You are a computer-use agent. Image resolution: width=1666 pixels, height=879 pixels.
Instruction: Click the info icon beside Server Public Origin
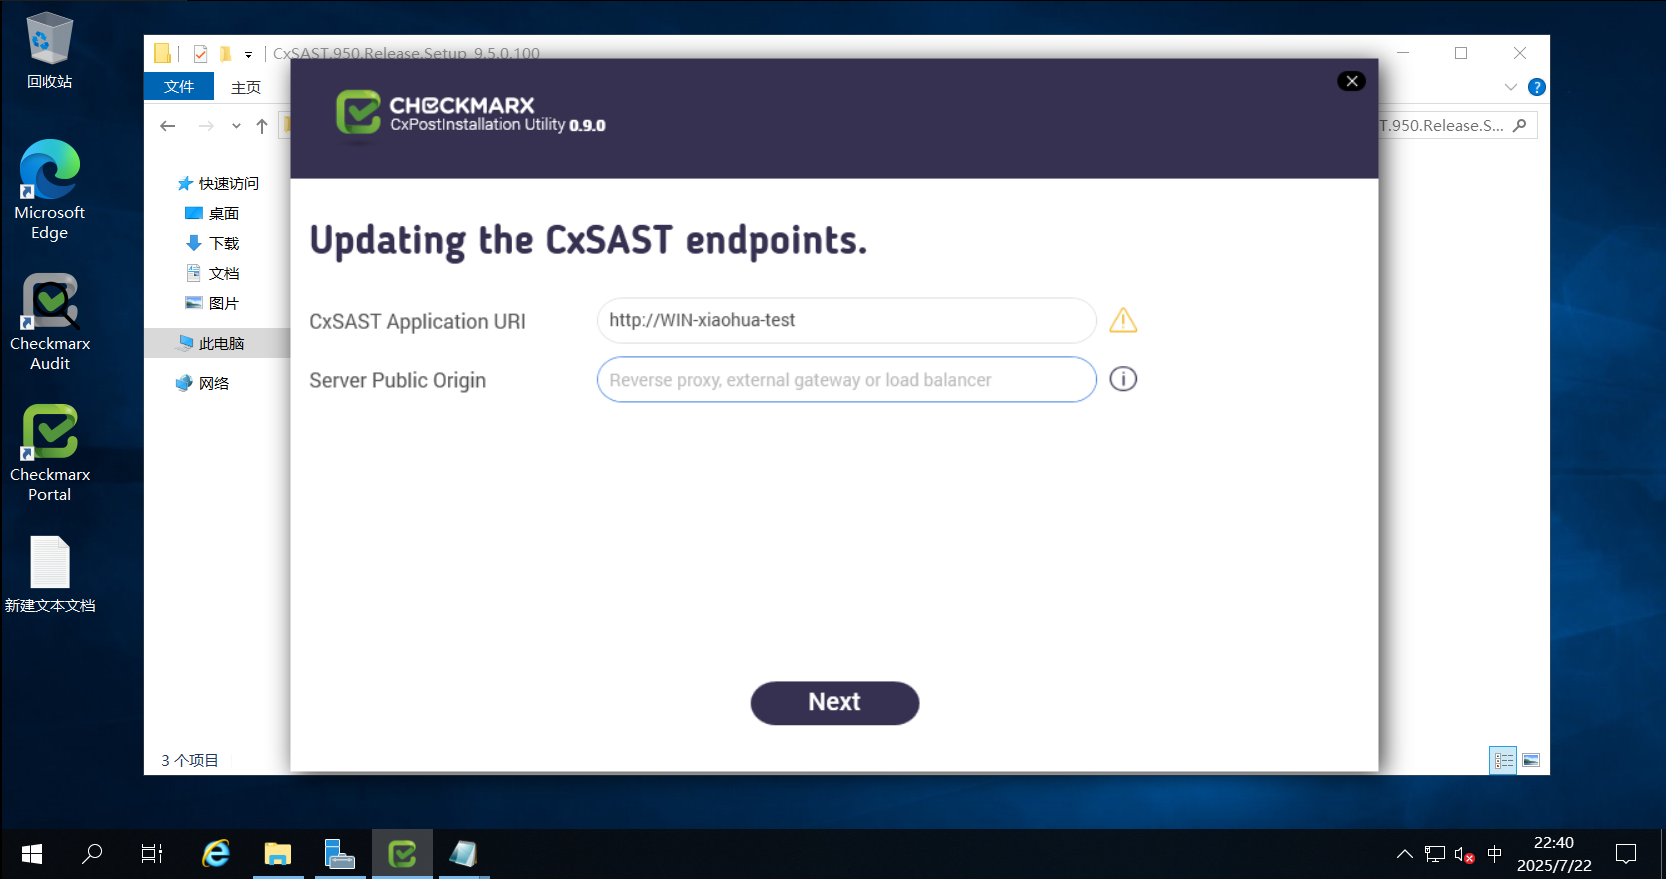[1123, 379]
